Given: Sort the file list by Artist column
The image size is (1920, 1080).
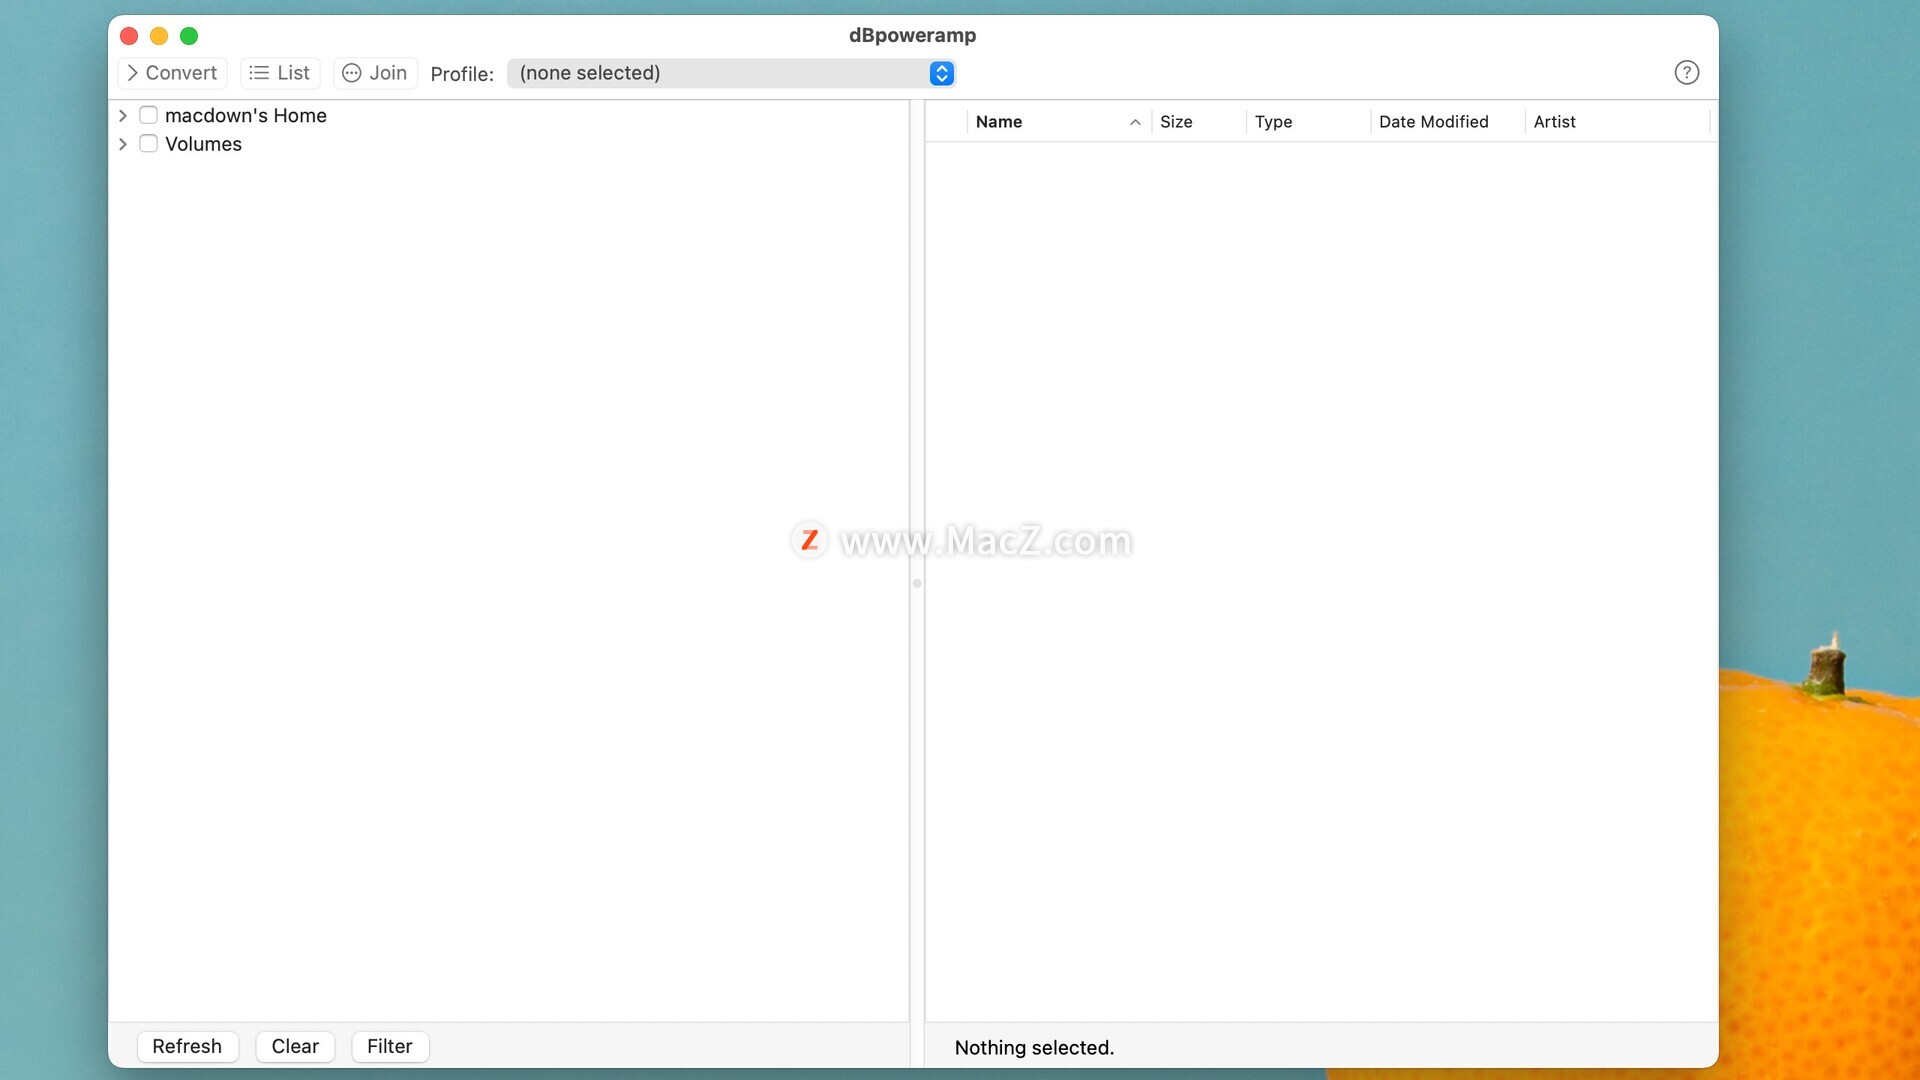Looking at the screenshot, I should click(x=1617, y=122).
